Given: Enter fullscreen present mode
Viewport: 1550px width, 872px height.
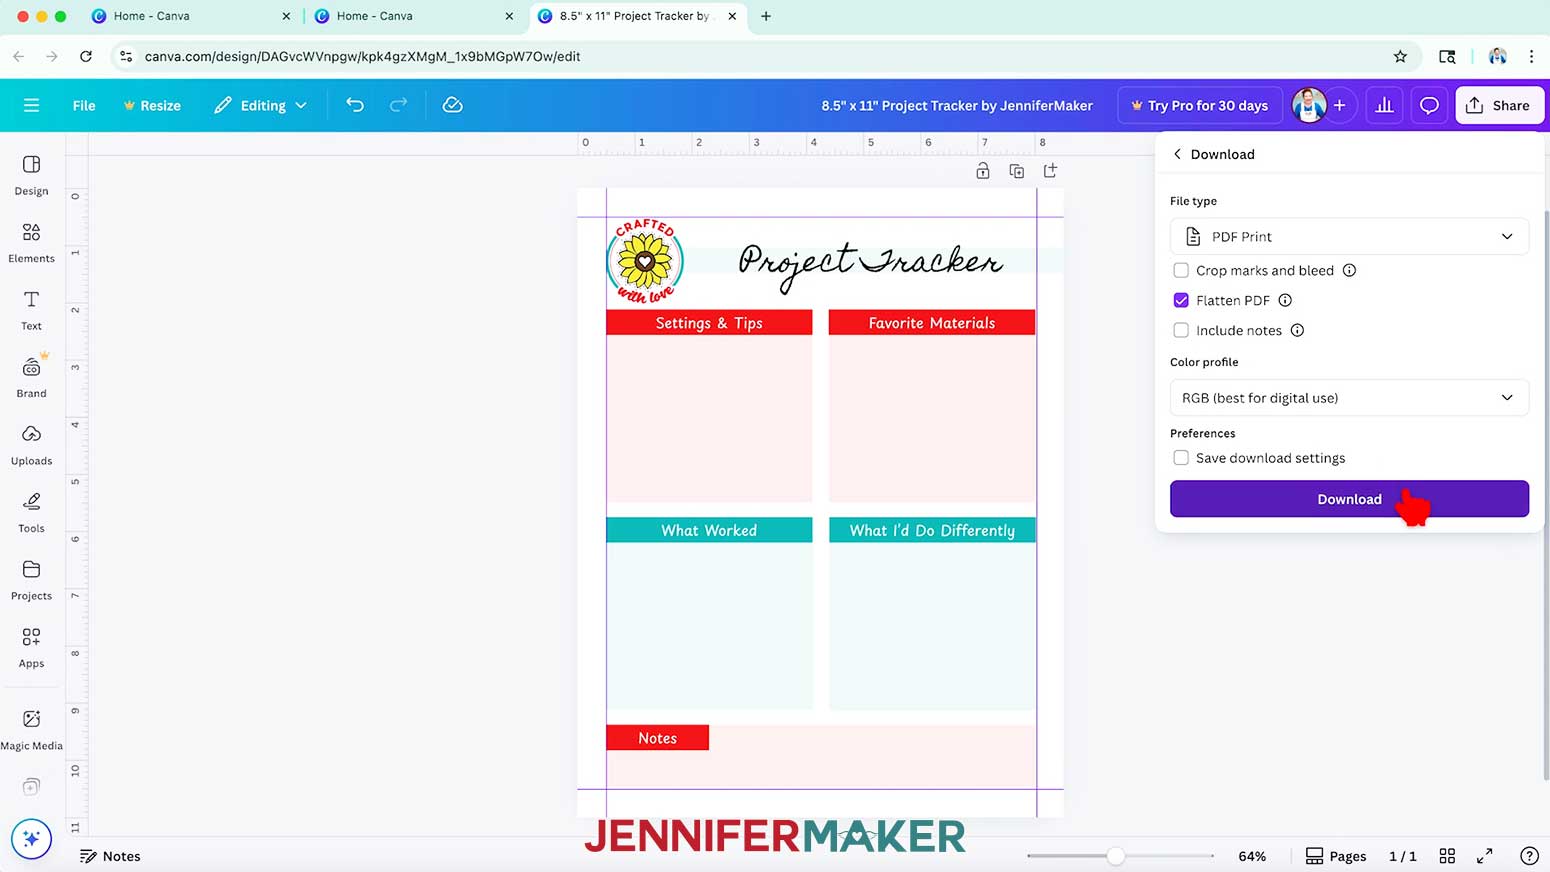Looking at the screenshot, I should 1485,856.
